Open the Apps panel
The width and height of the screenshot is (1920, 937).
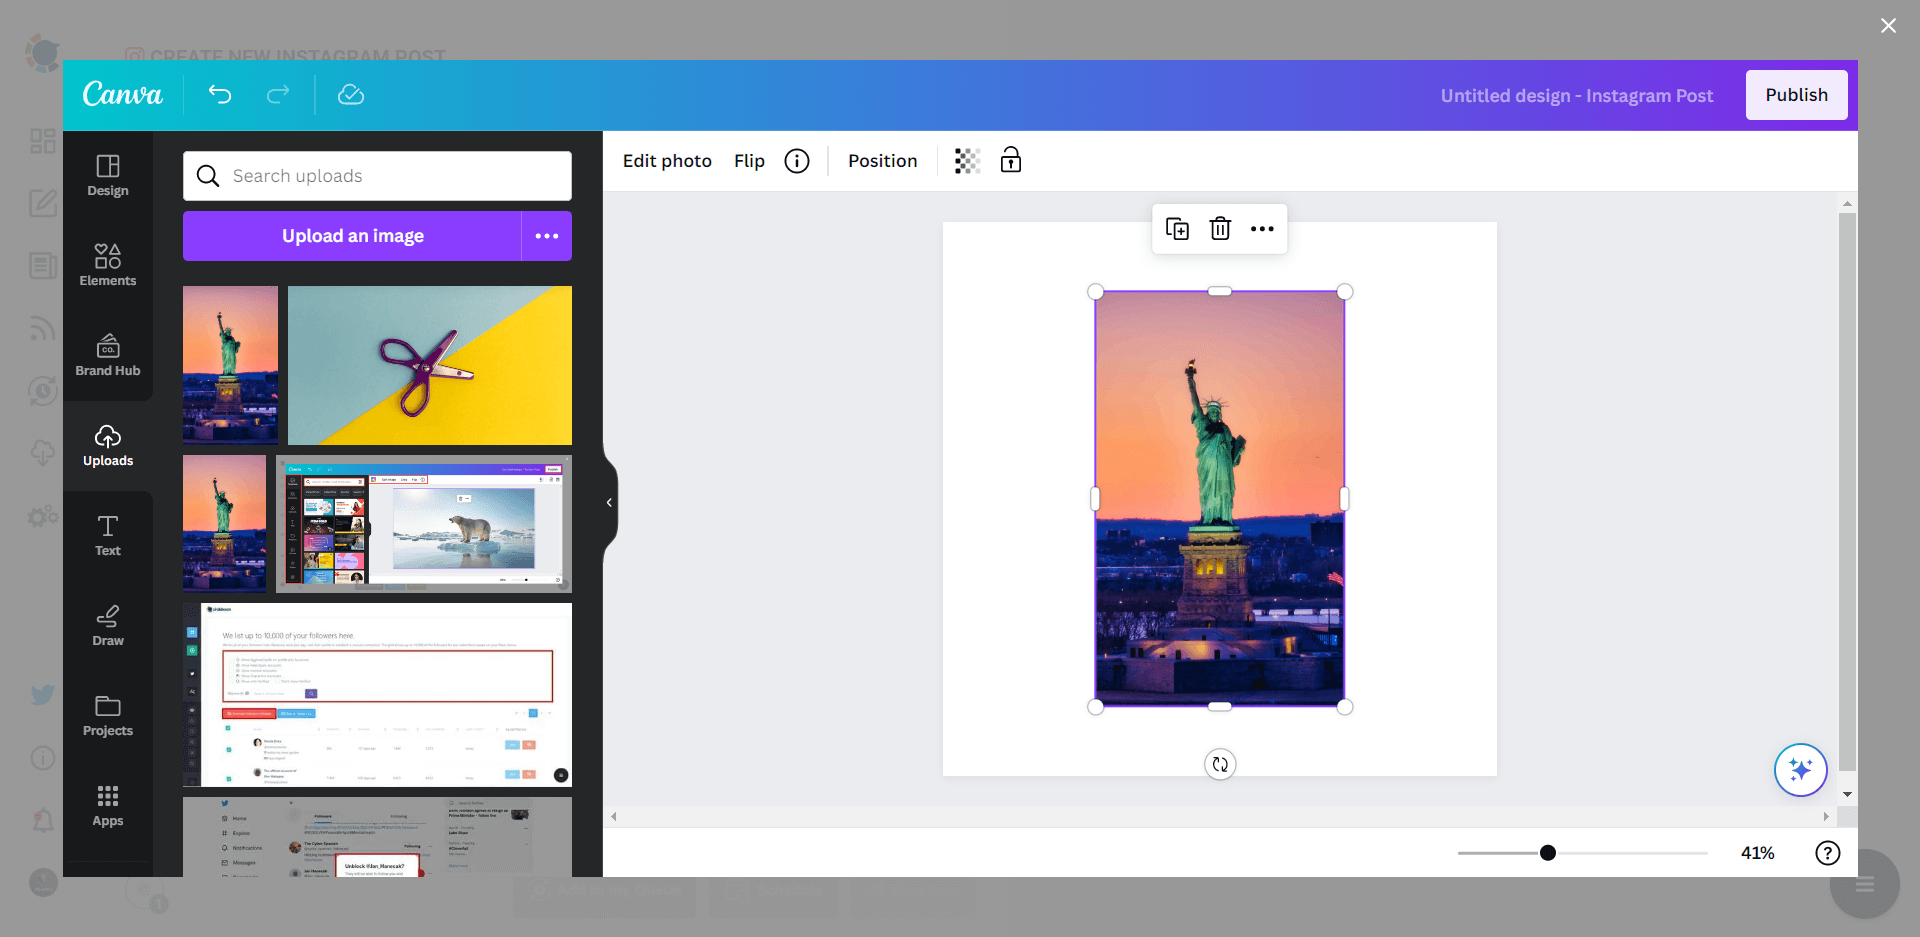(x=107, y=805)
